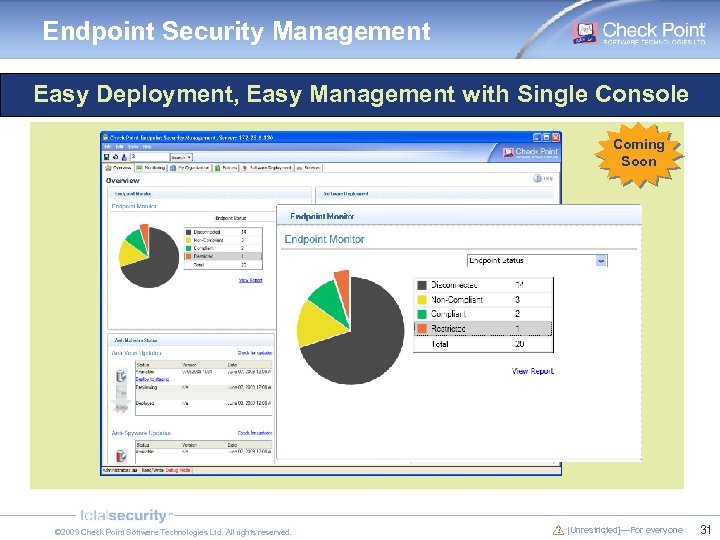The width and height of the screenshot is (720, 540).
Task: Click the Refresh icon in the console toolbar
Action: click(115, 157)
